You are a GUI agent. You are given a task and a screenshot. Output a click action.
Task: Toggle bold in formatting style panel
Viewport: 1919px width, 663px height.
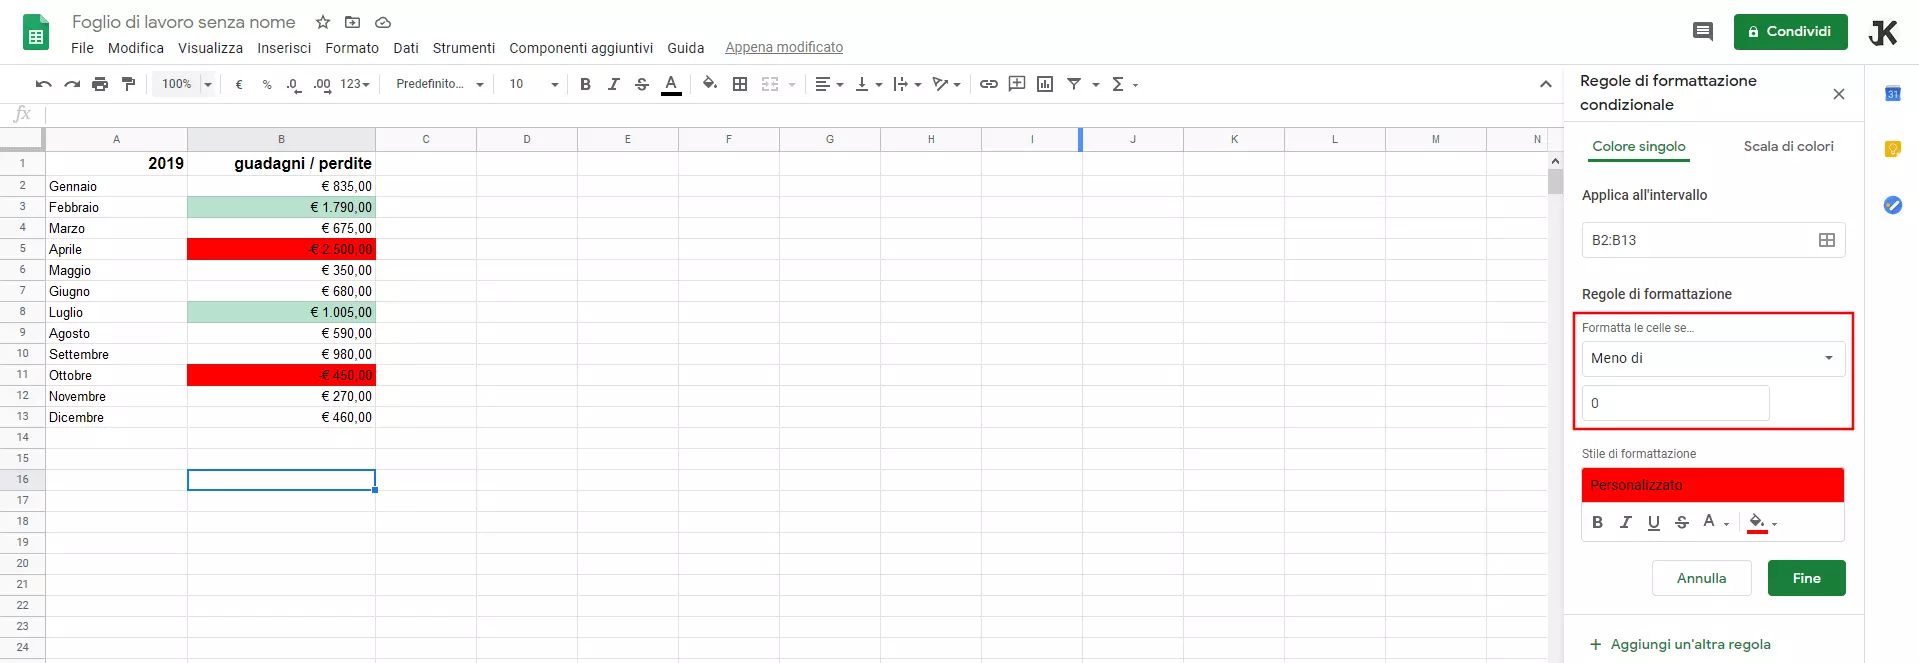coord(1598,522)
